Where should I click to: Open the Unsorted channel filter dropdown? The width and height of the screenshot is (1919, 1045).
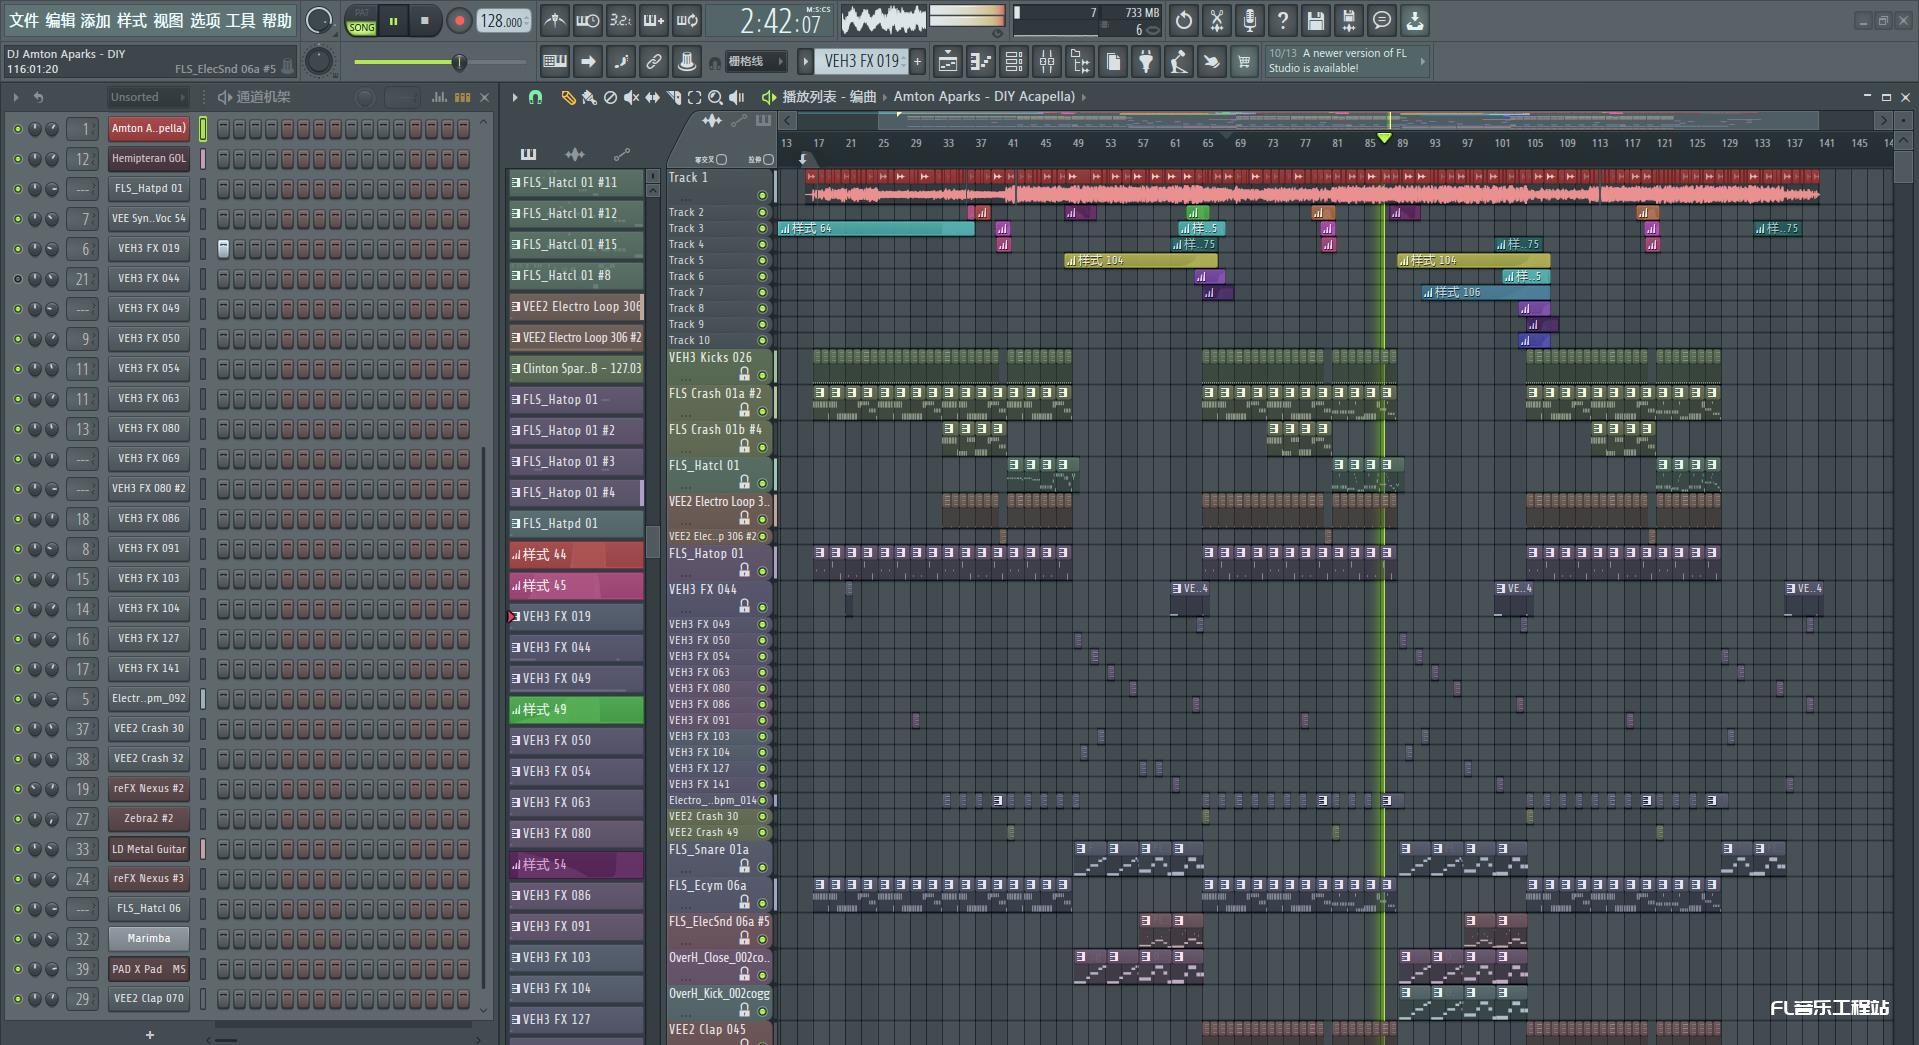click(147, 97)
